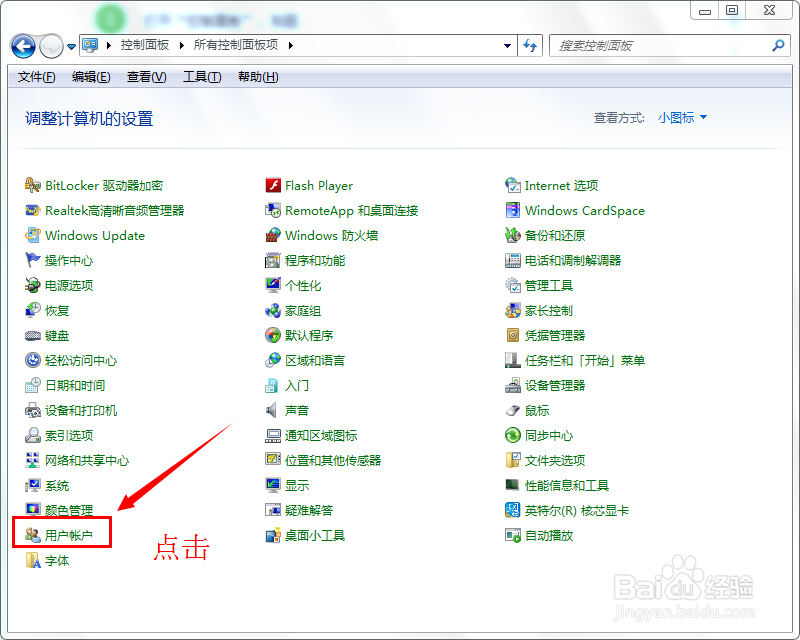The width and height of the screenshot is (800, 640).
Task: Open the 区域和语言 link
Action: pos(315,360)
